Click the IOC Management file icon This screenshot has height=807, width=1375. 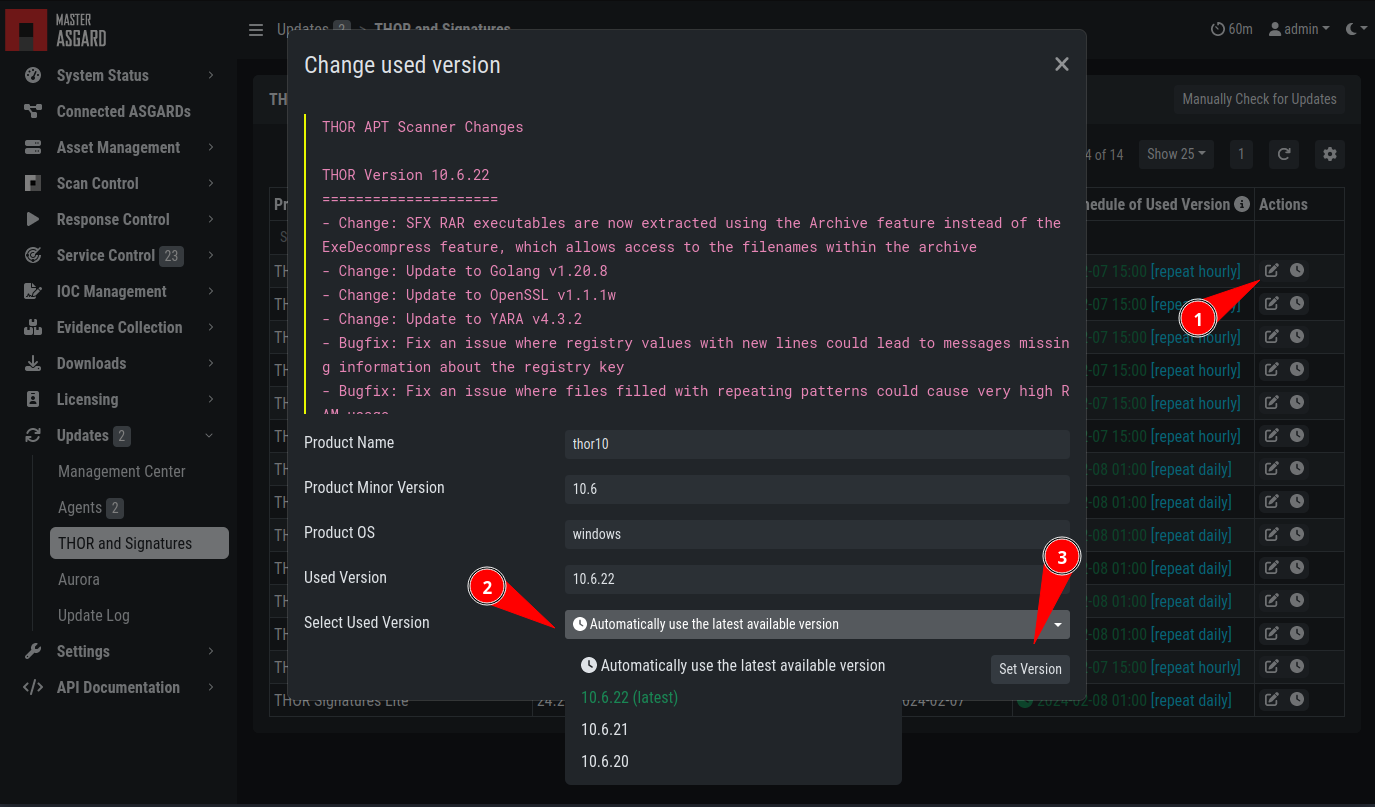(33, 291)
